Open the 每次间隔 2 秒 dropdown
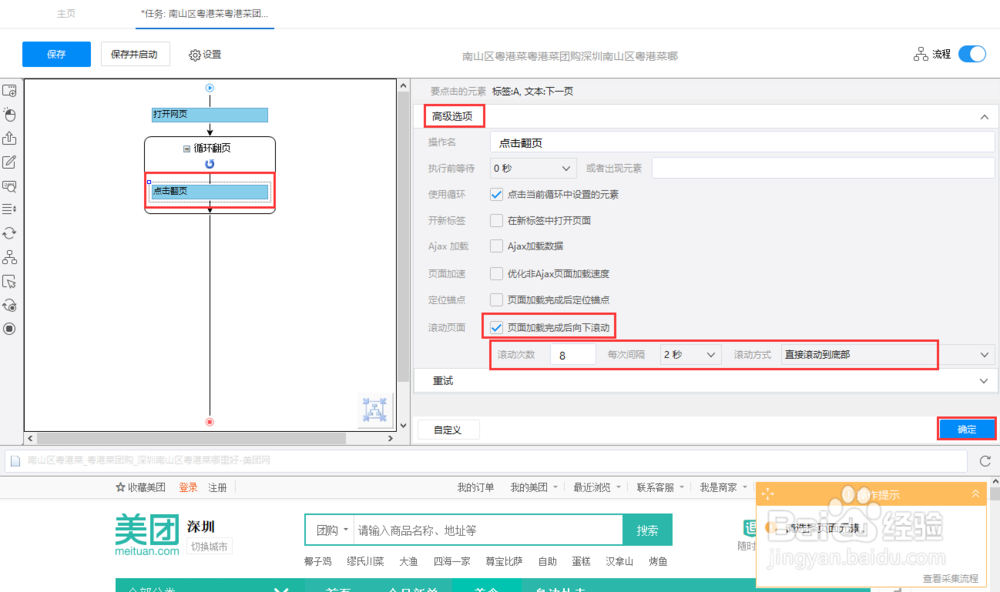 click(x=690, y=355)
